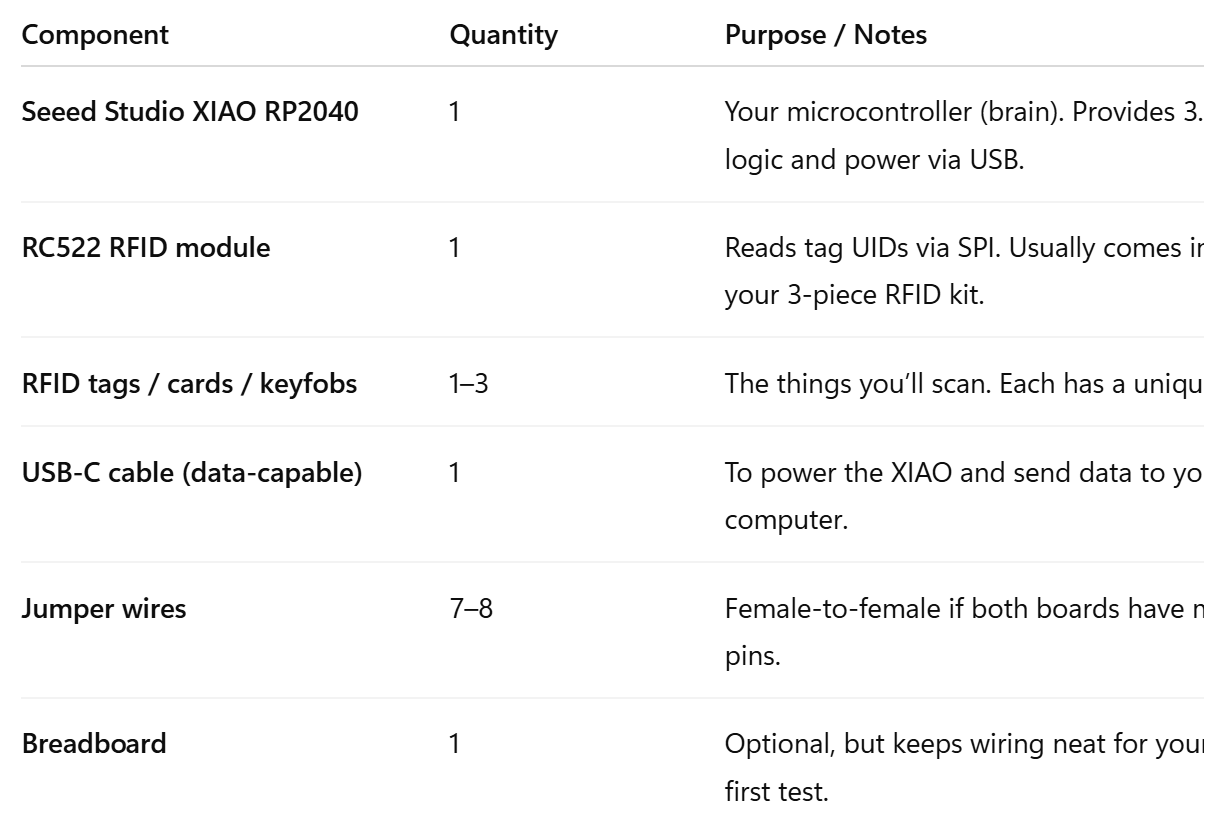Image resolution: width=1225 pixels, height=820 pixels.
Task: Click the quantity in the USB-C cable row
Action: [455, 472]
